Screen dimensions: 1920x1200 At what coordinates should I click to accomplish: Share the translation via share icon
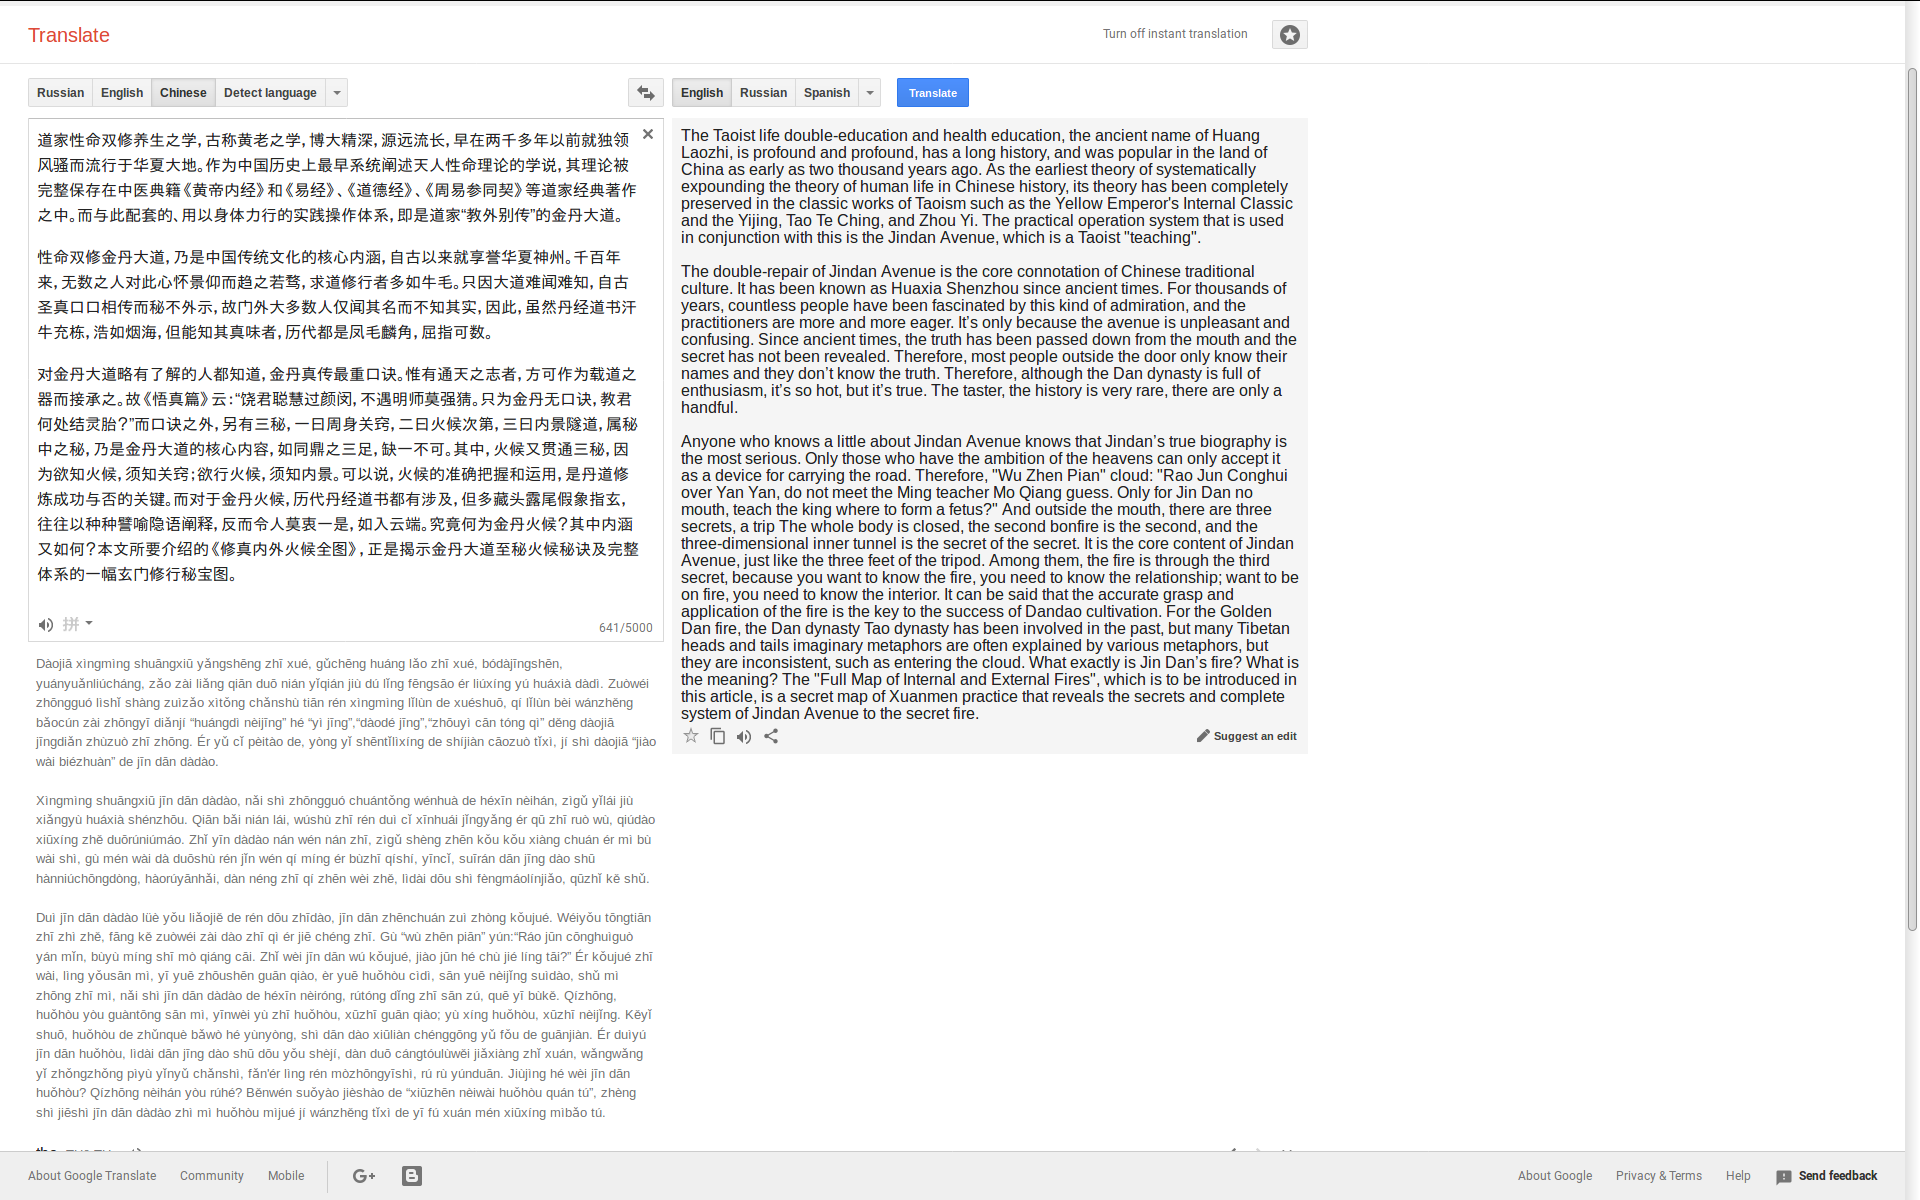(771, 736)
